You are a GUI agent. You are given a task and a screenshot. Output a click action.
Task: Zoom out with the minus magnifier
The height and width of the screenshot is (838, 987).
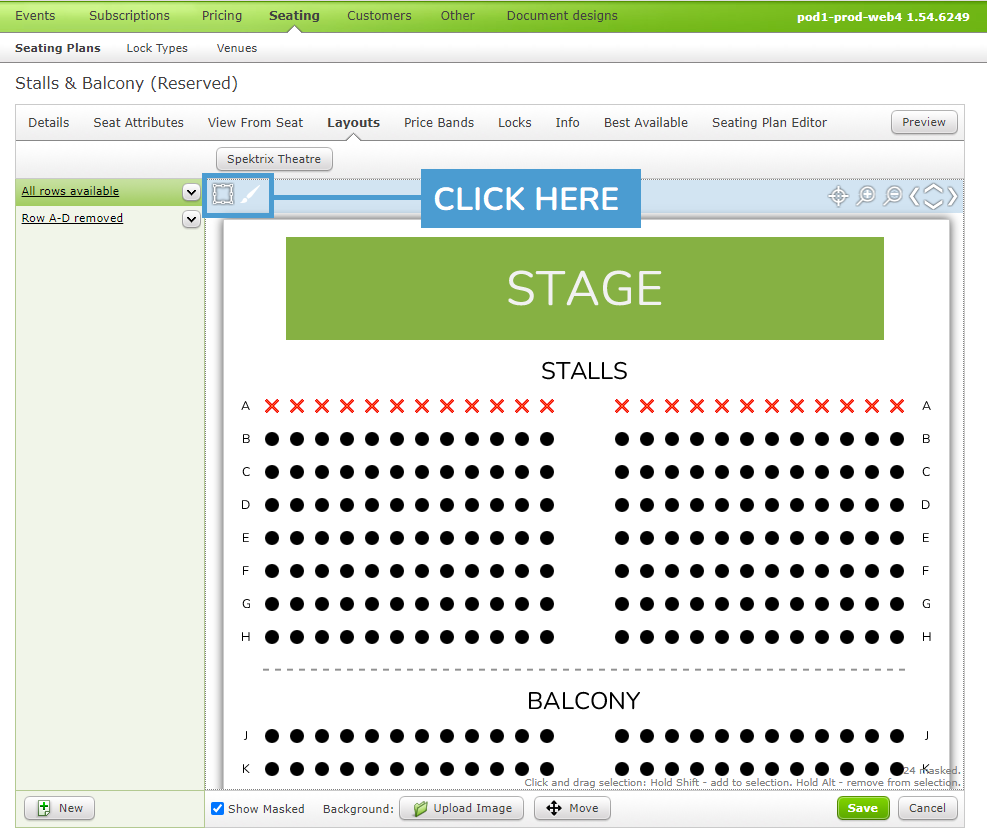point(893,196)
